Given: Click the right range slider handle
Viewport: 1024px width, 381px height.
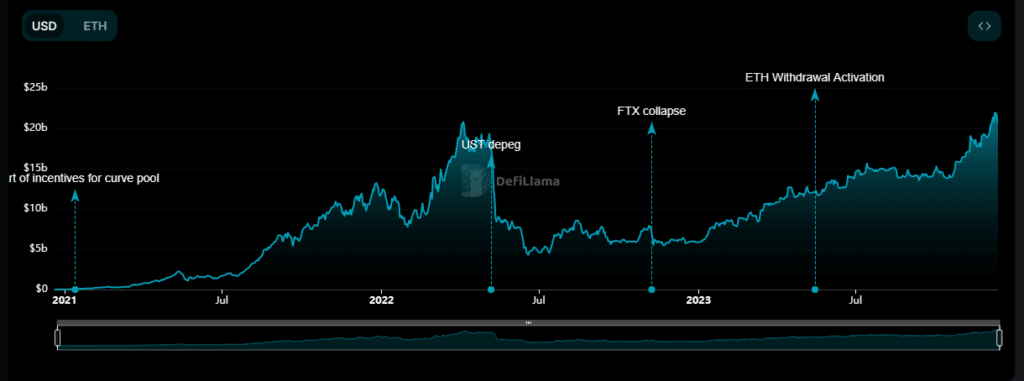Looking at the screenshot, I should (999, 338).
